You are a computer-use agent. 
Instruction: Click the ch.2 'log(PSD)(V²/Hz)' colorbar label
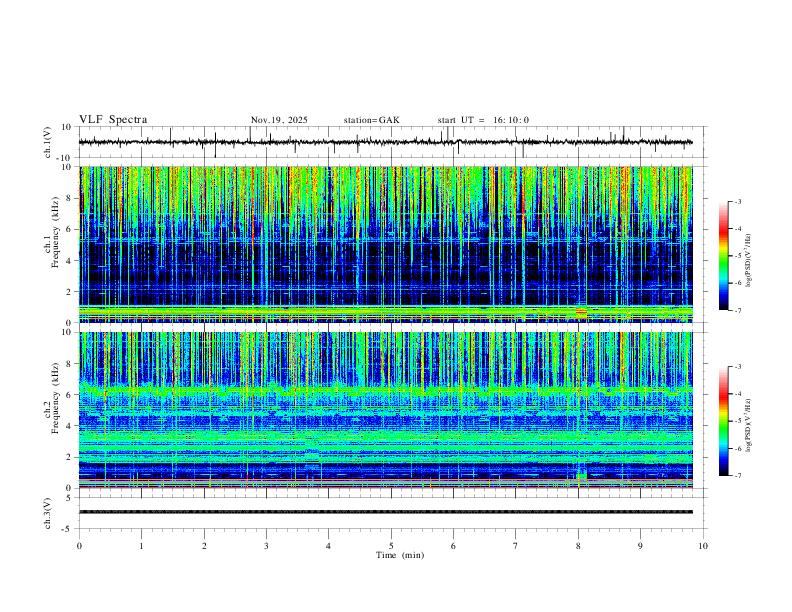(749, 425)
